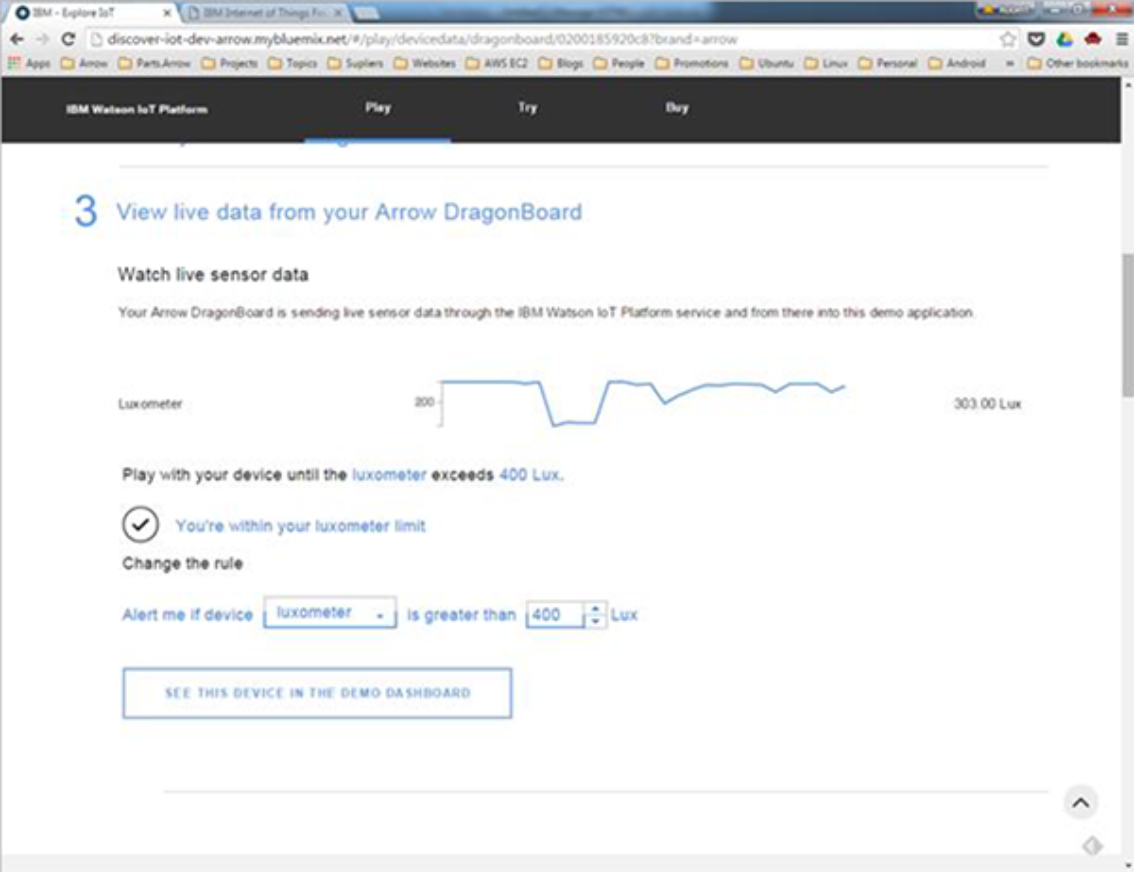Go to the Buy tab
Screen dimensions: 1134x872
[x=677, y=108]
